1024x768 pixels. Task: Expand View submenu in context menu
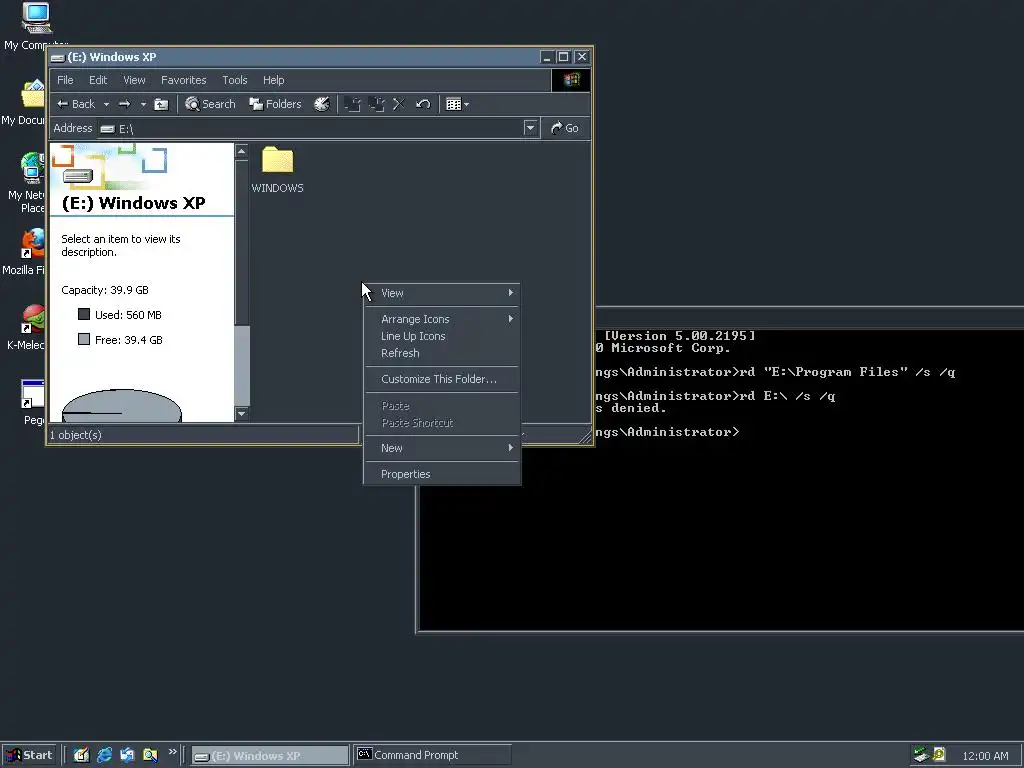coord(442,293)
